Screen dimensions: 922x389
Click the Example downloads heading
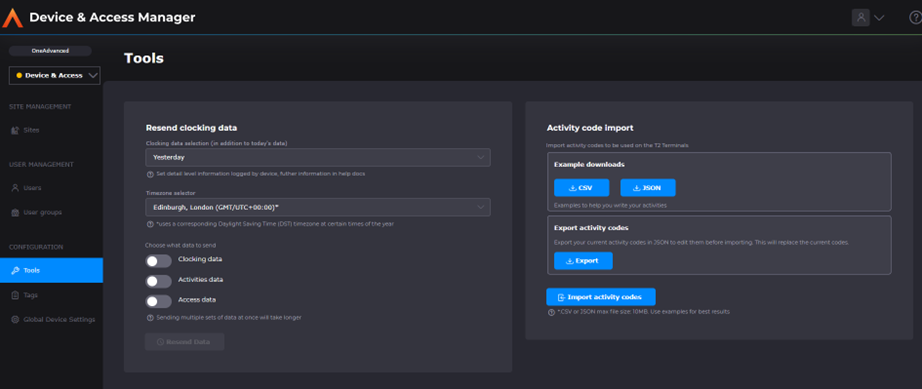[589, 165]
